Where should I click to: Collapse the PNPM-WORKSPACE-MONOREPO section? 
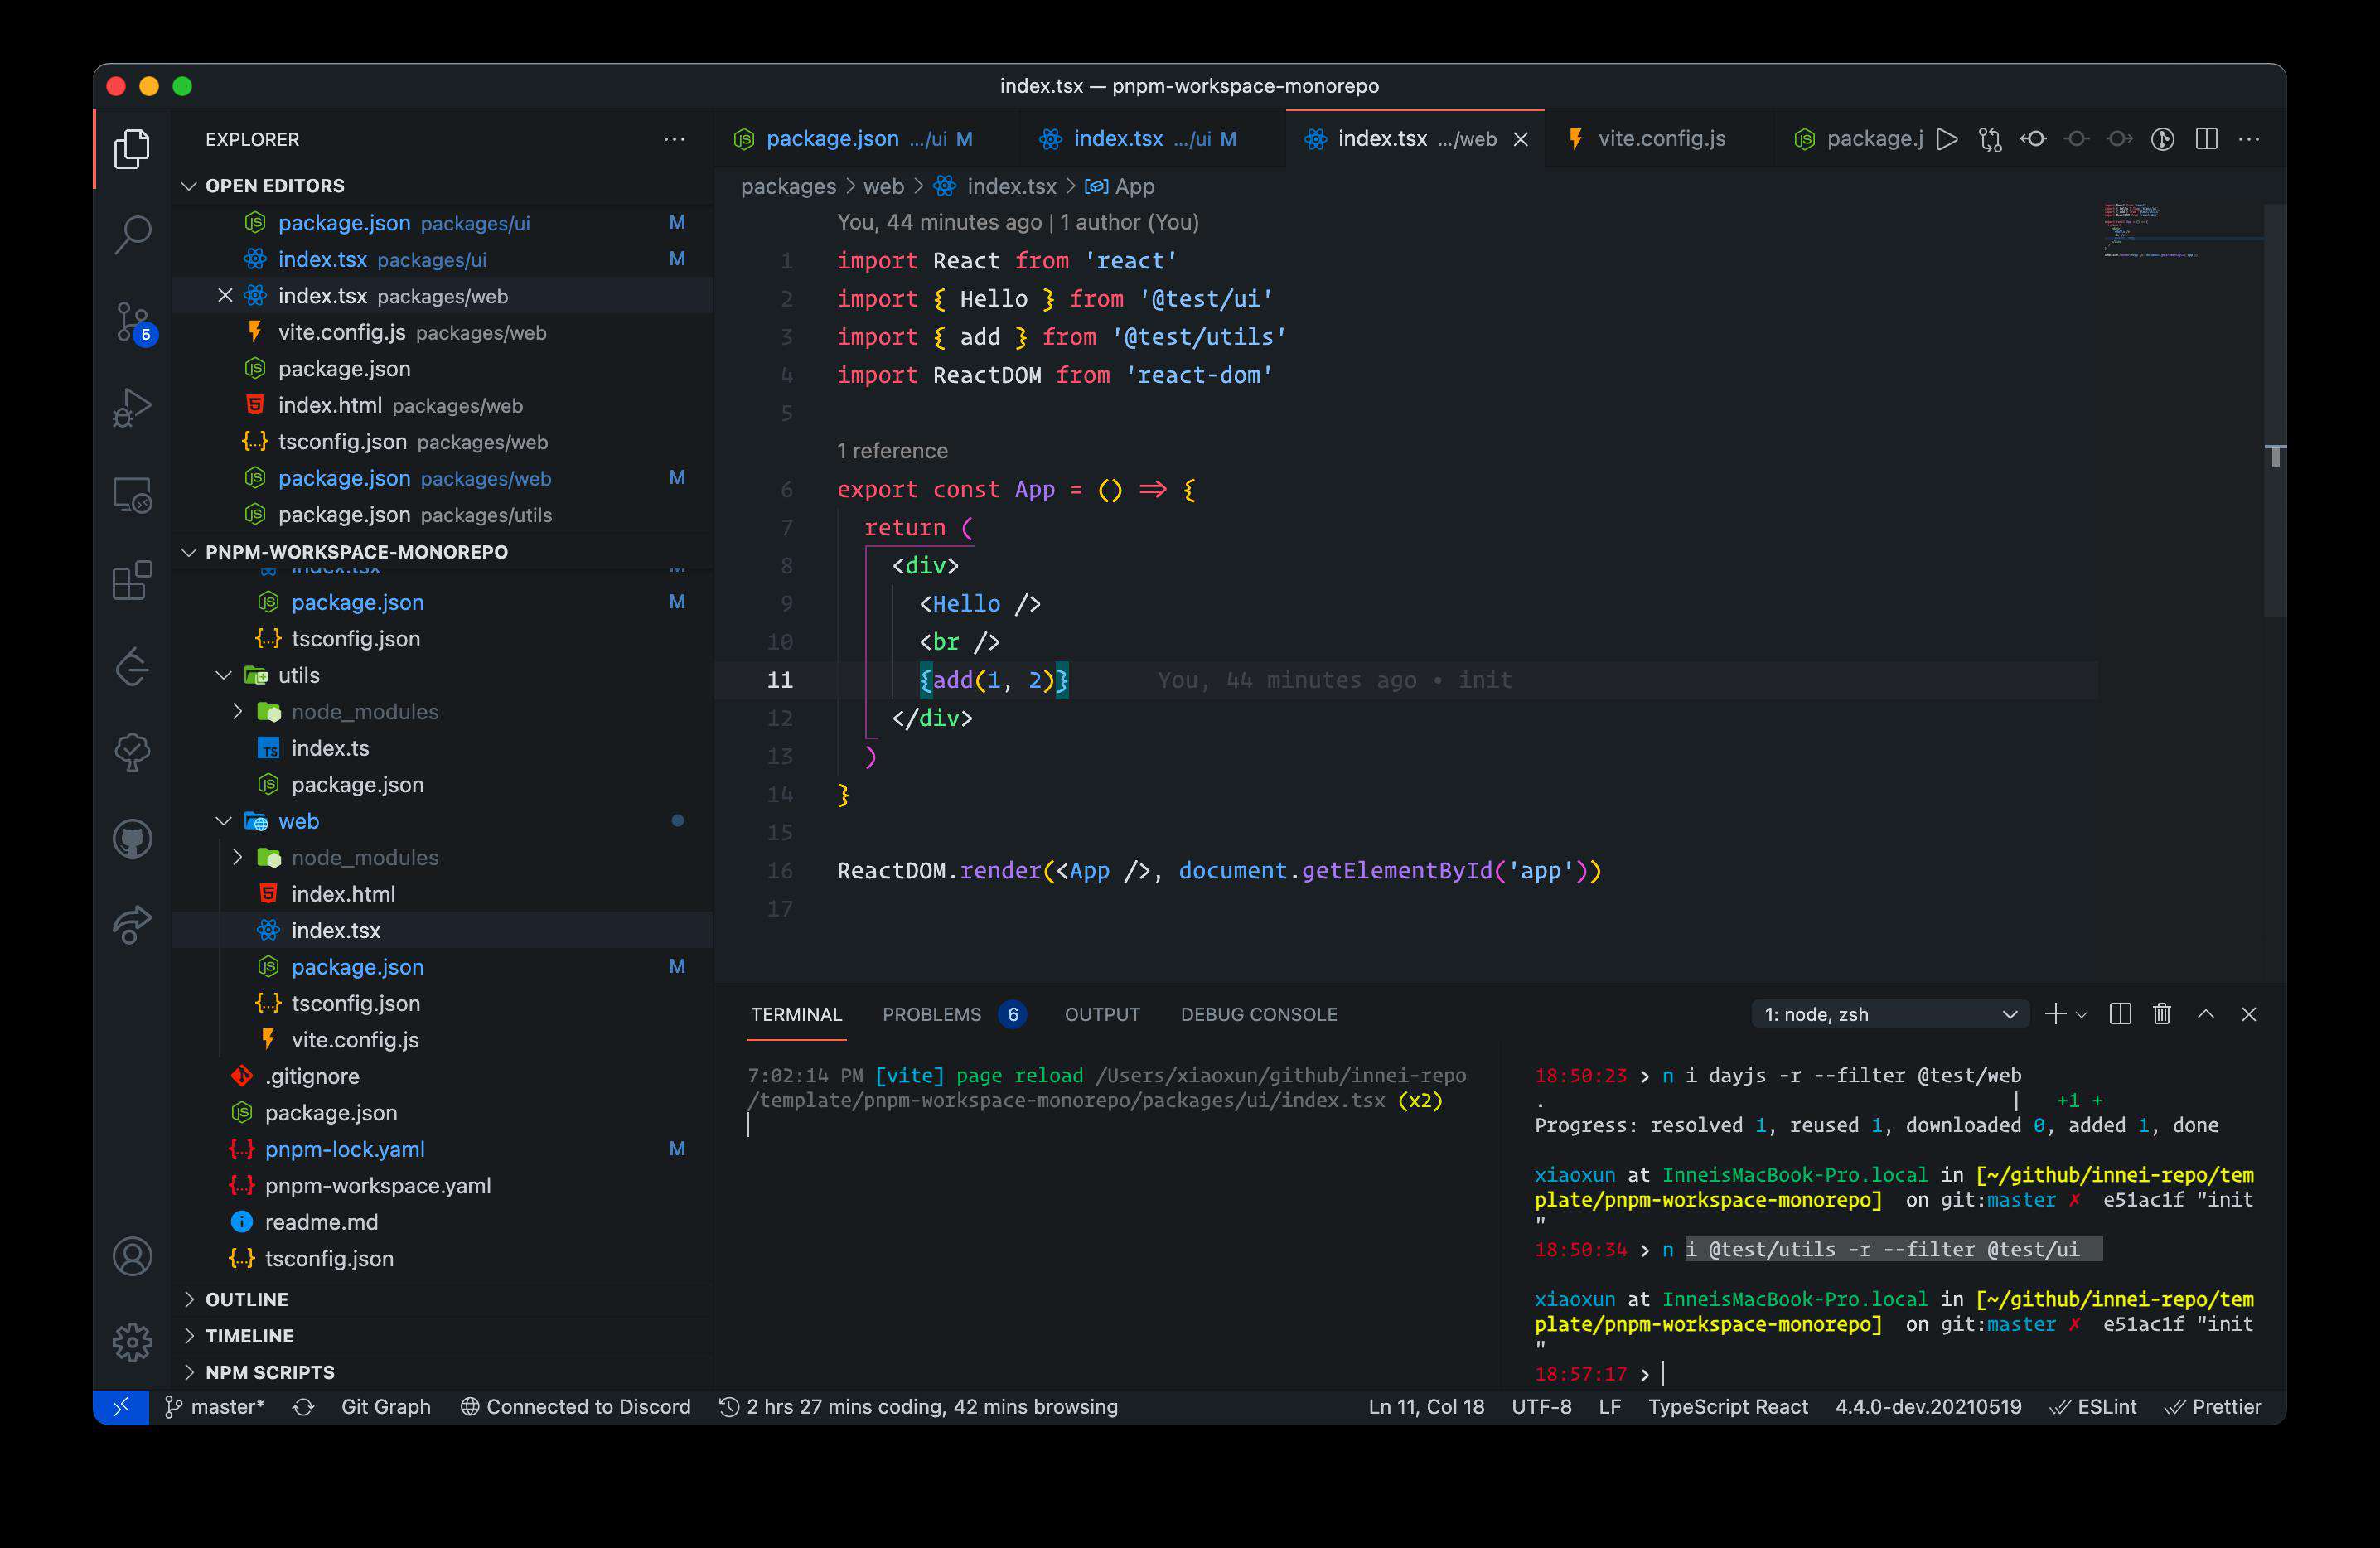tap(189, 552)
